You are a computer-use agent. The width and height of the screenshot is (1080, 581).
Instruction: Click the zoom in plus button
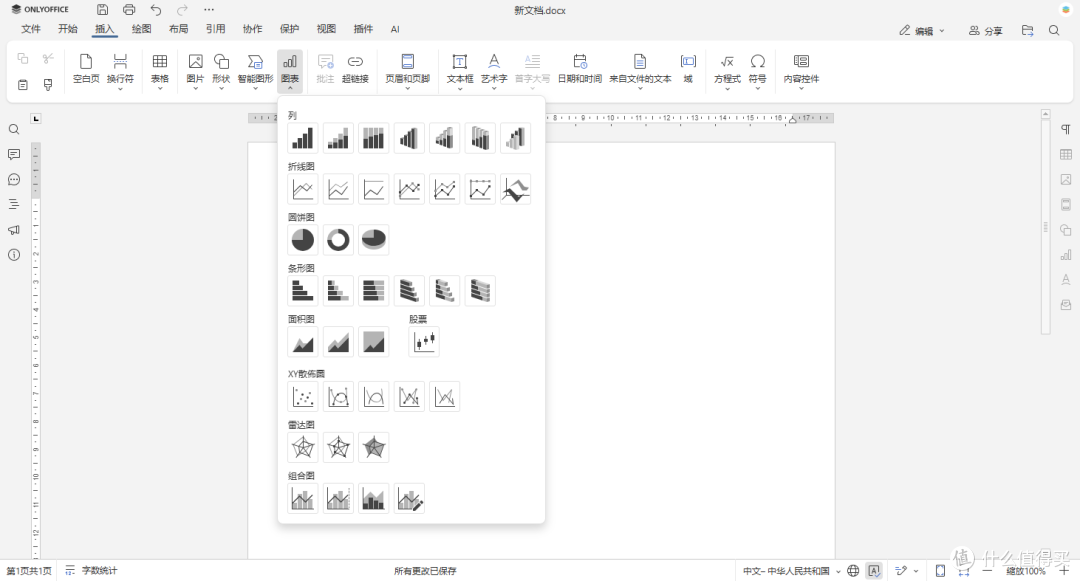pos(1064,571)
